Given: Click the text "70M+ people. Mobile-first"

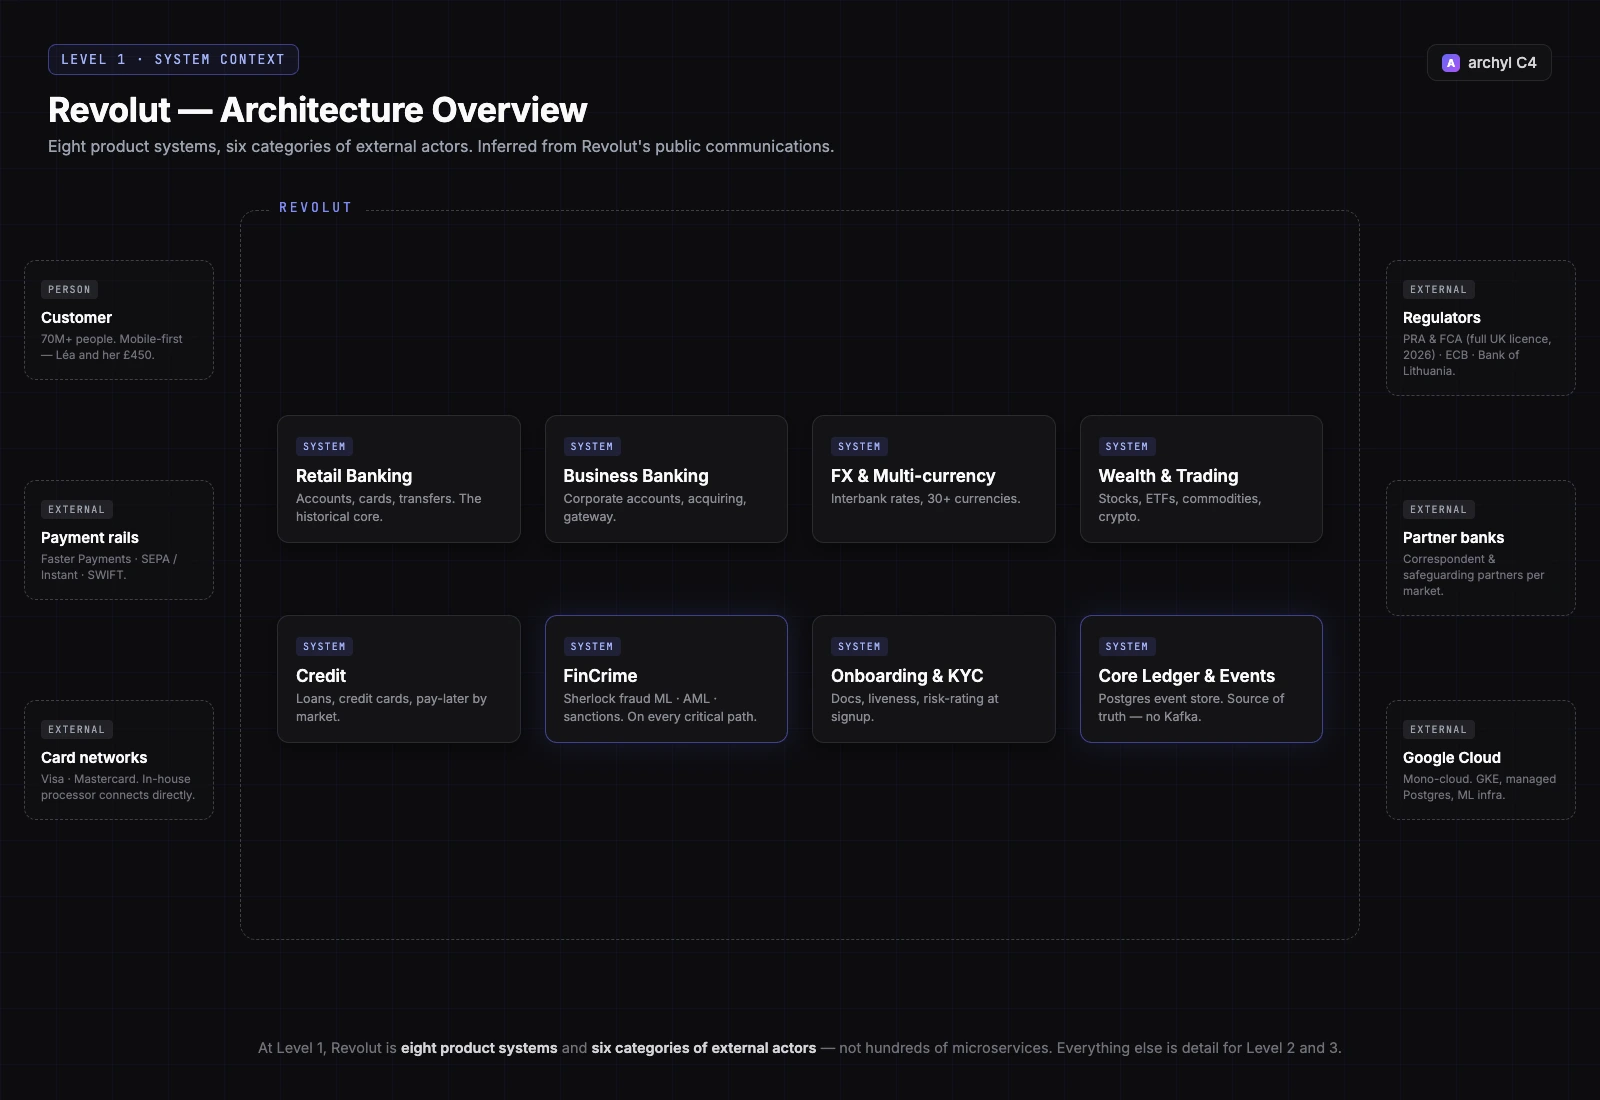Looking at the screenshot, I should 112,339.
